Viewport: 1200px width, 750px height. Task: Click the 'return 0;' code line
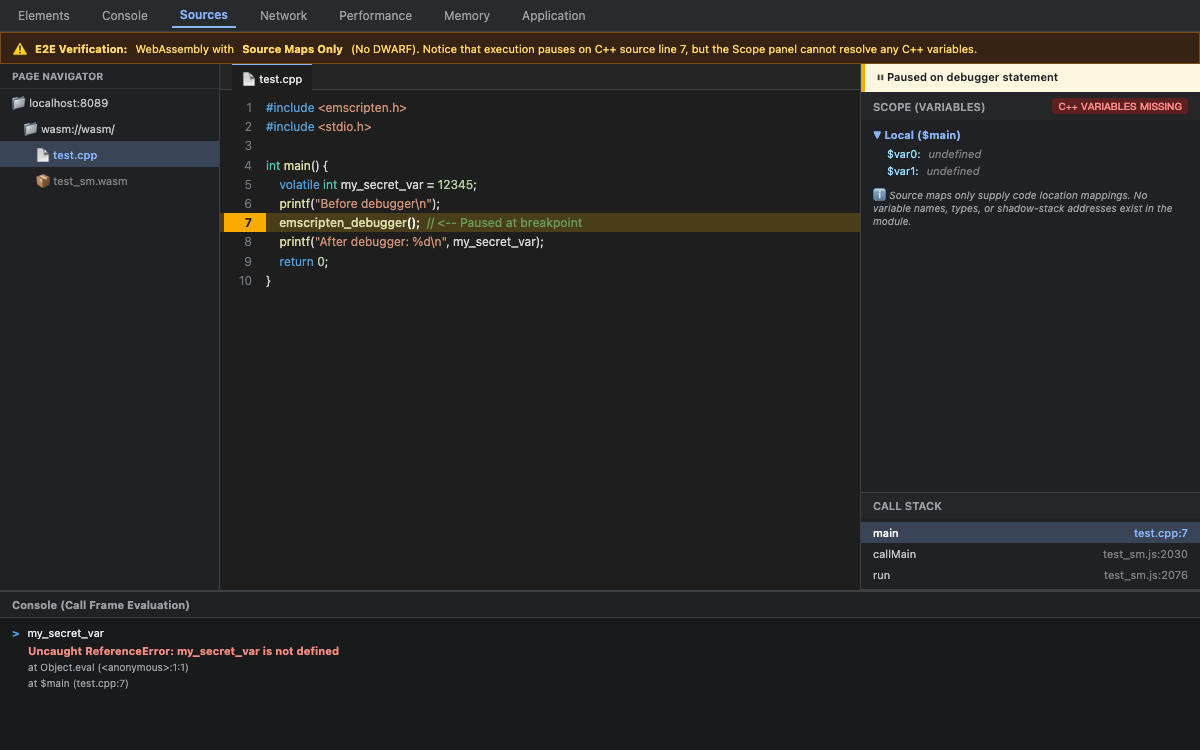coord(304,262)
